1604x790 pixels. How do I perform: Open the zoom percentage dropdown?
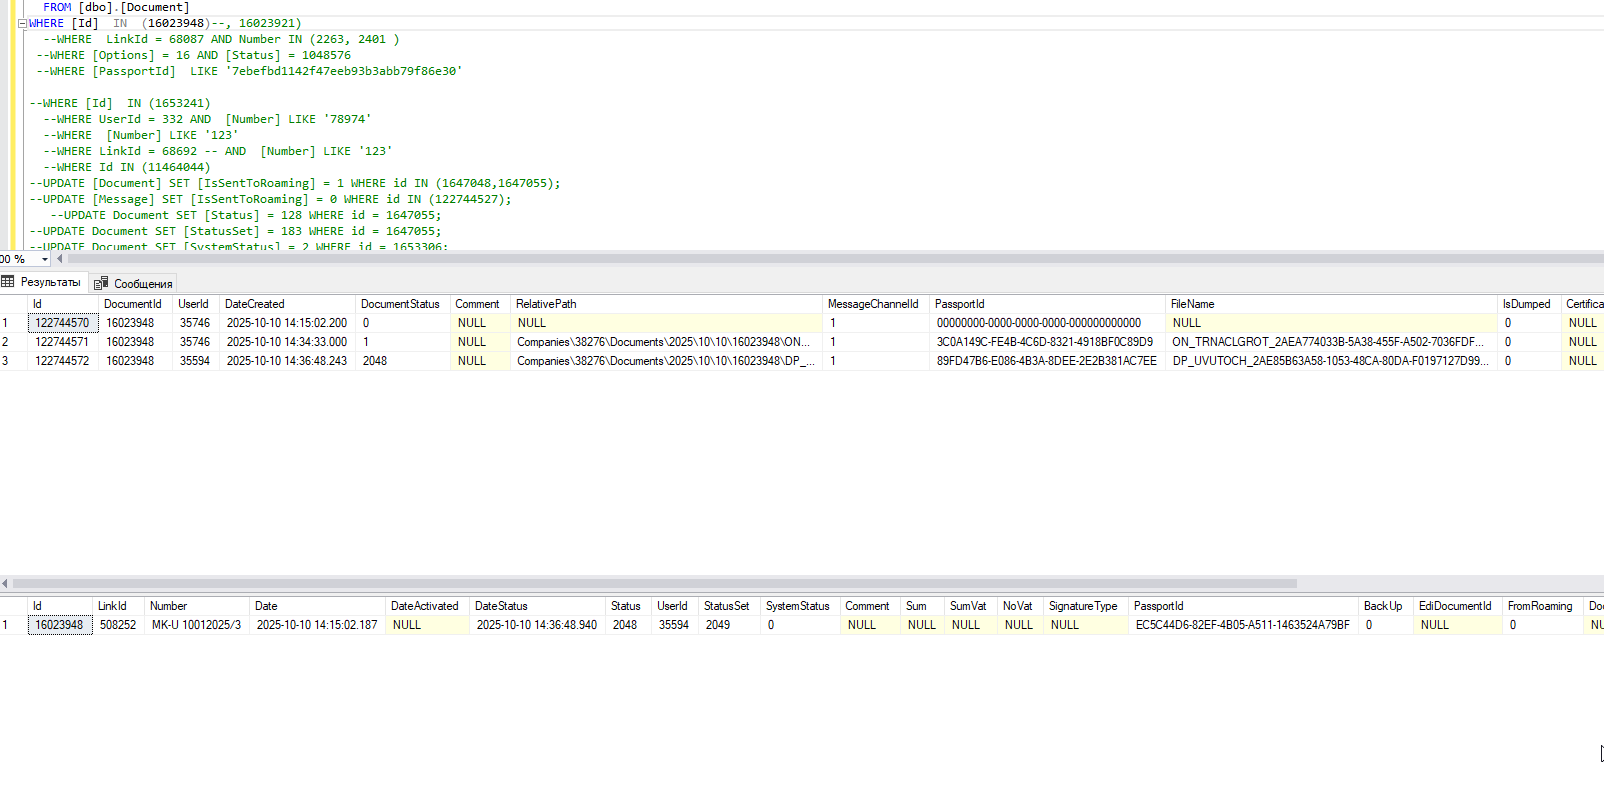pyautogui.click(x=44, y=260)
